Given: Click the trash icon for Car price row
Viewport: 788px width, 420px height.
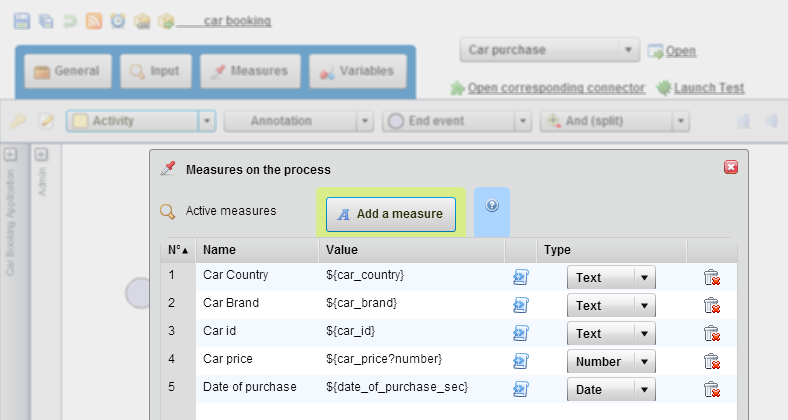Looking at the screenshot, I should click(x=712, y=361).
